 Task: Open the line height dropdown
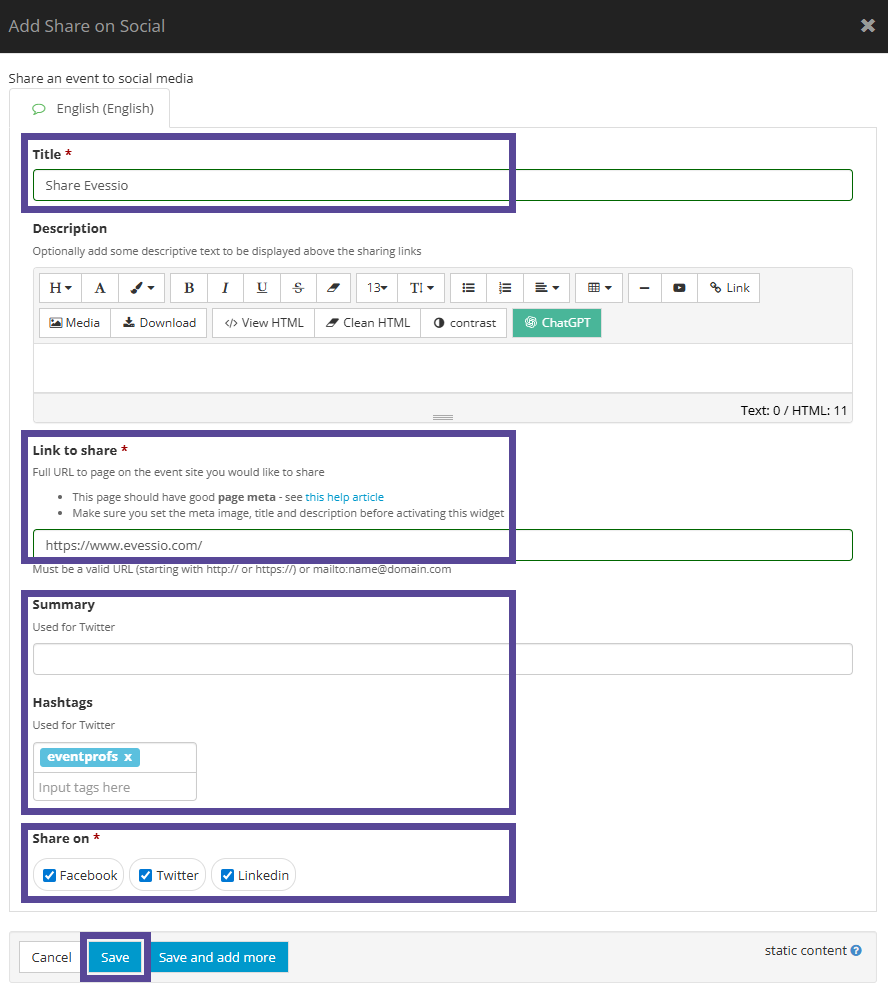click(x=421, y=288)
